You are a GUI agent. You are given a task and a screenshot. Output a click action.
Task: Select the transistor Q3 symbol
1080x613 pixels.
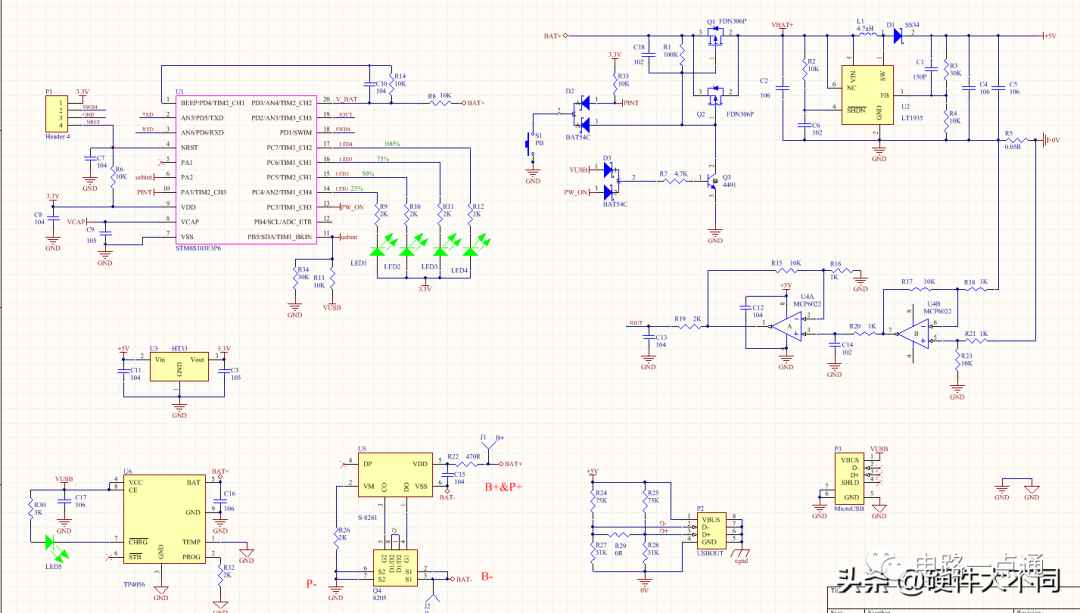714,182
